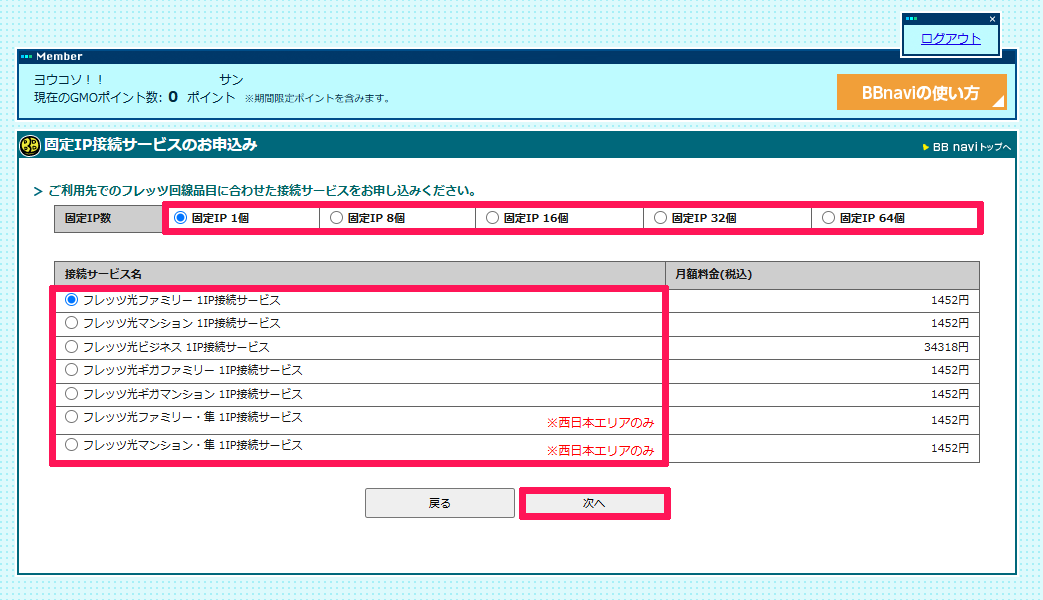
Task: Choose フレッツ光ギガファミリー 1IP接続サービス
Action: (x=71, y=370)
